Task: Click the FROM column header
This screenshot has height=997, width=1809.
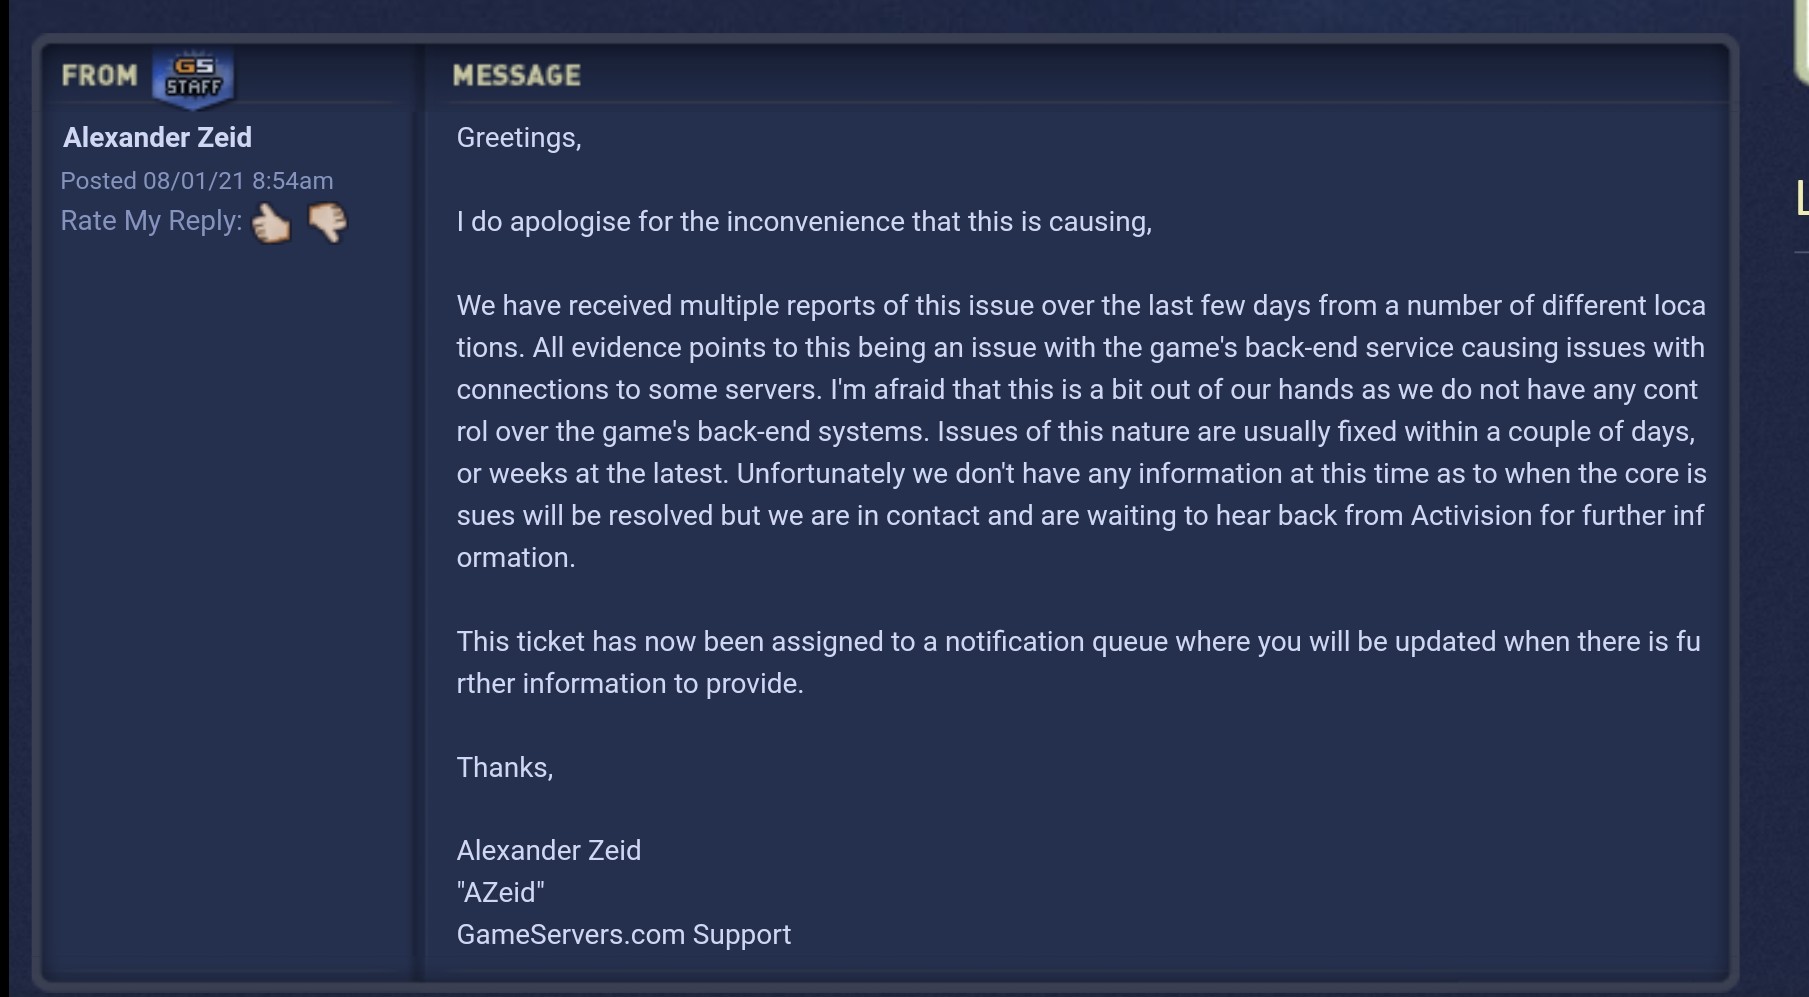Action: pos(99,76)
